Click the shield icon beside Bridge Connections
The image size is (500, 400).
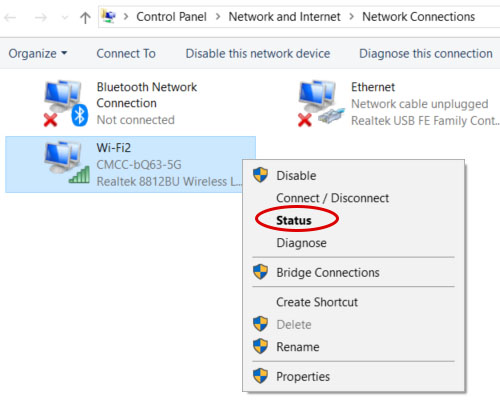[x=260, y=272]
